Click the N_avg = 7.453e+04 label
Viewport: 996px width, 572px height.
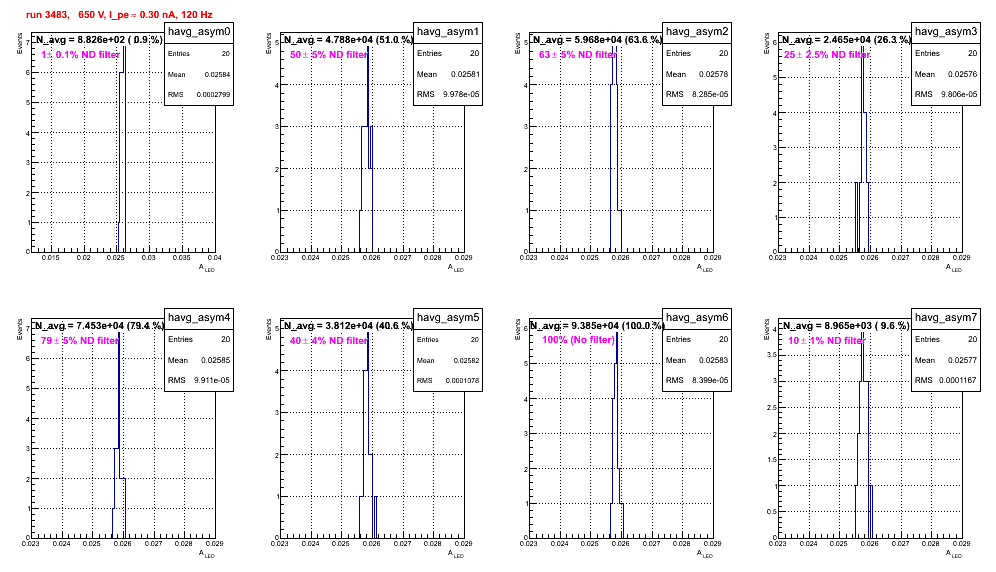99,325
